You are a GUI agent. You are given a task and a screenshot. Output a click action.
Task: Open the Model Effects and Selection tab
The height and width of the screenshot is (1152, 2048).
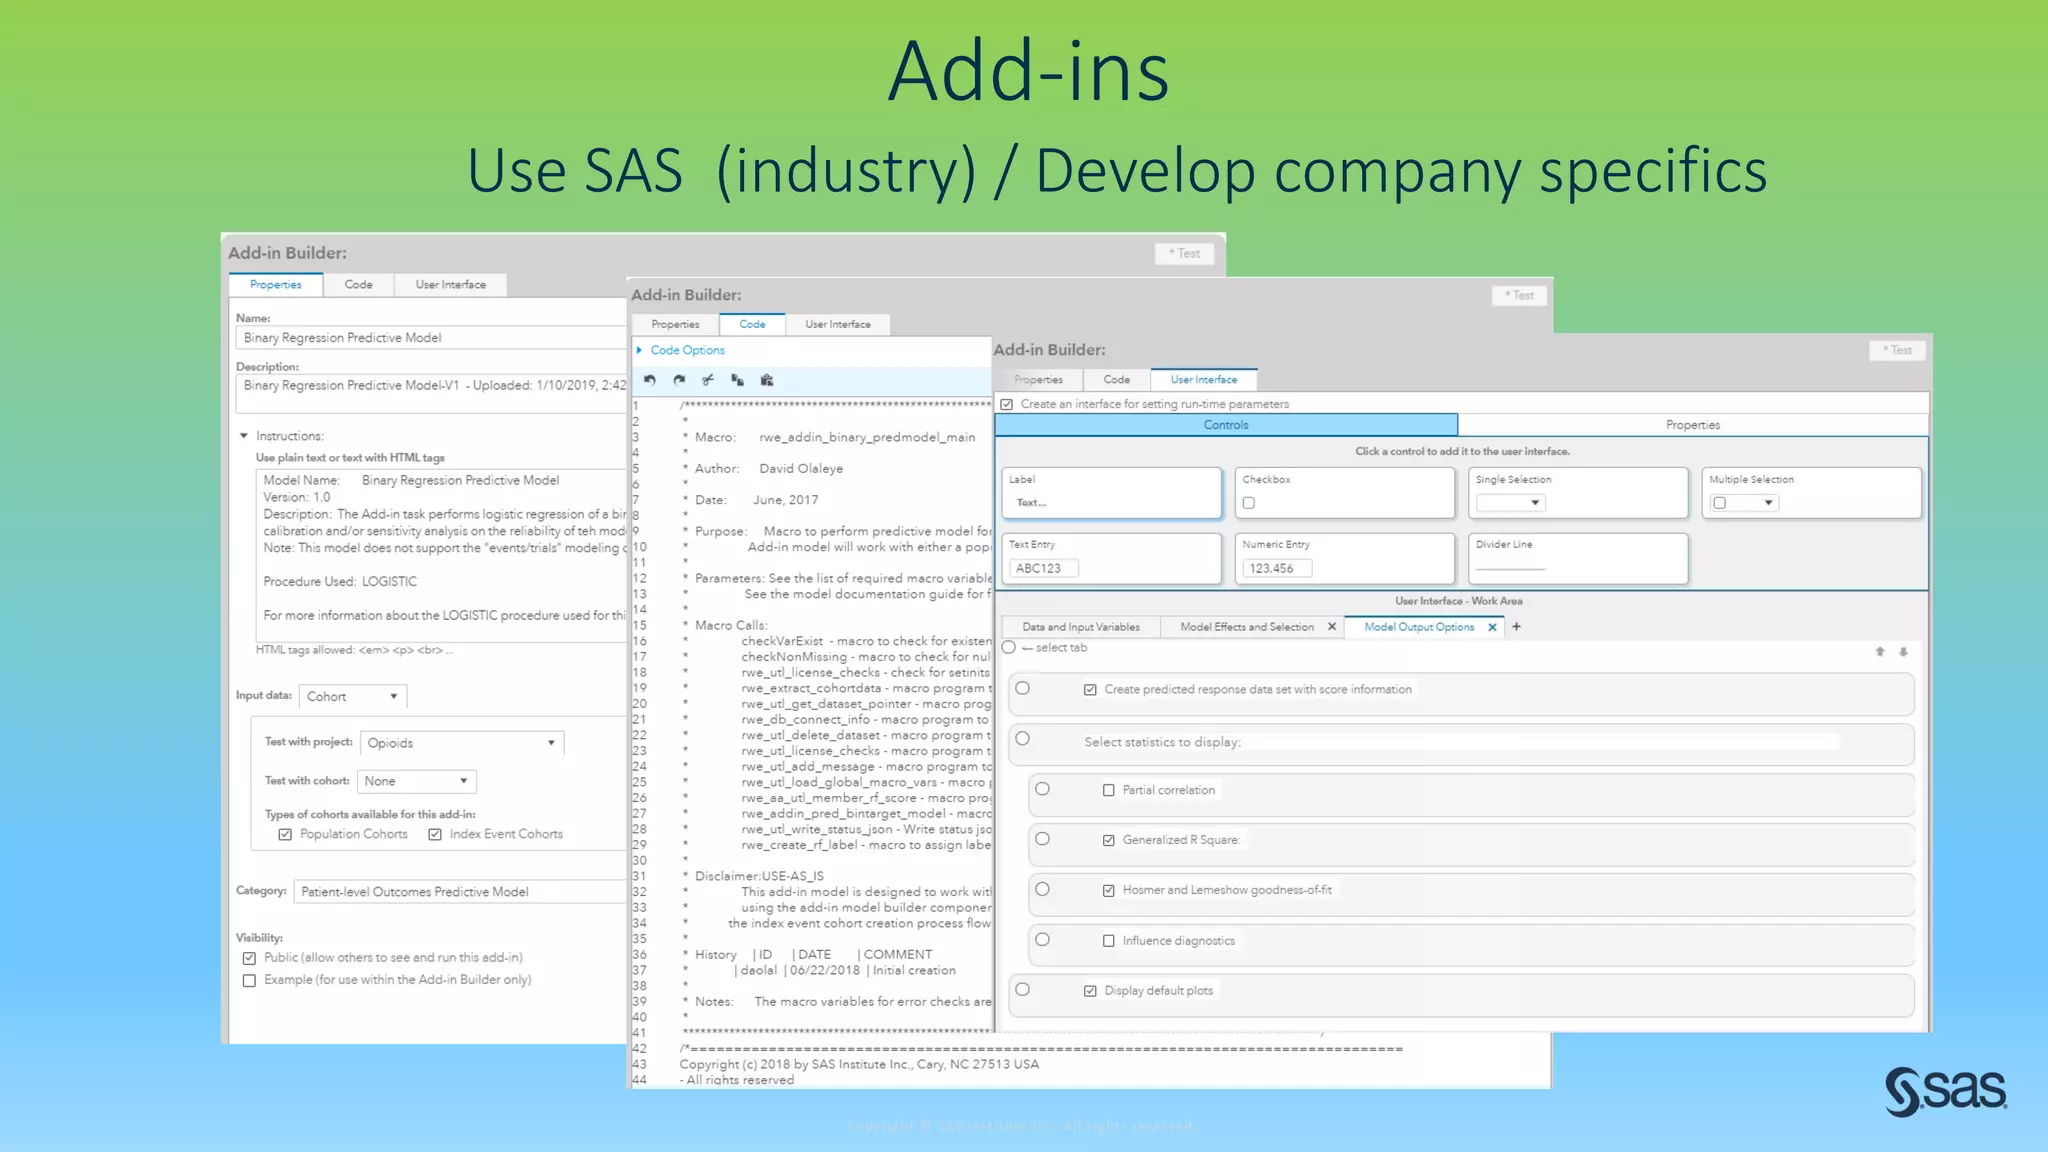click(1247, 627)
